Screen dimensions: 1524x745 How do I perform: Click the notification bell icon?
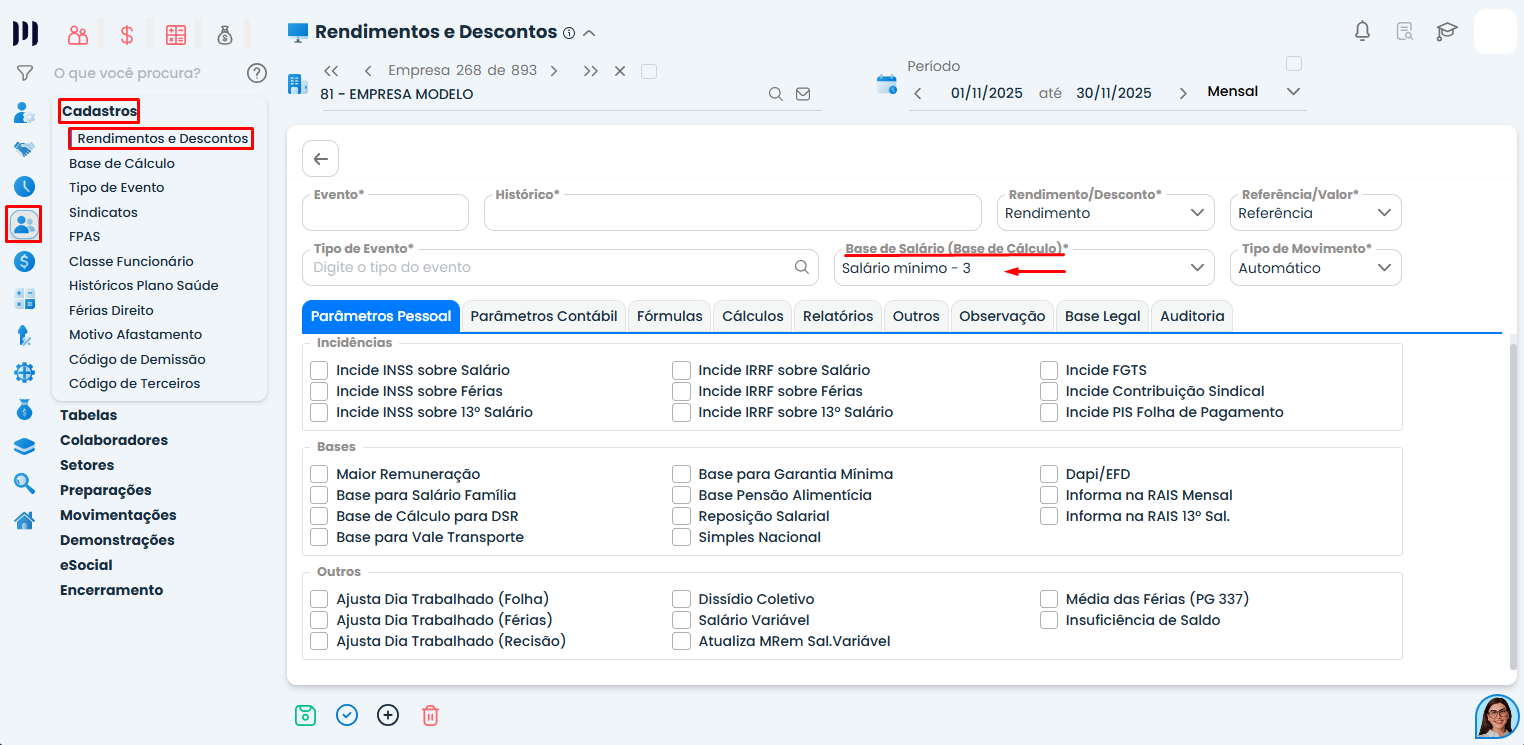point(1362,31)
